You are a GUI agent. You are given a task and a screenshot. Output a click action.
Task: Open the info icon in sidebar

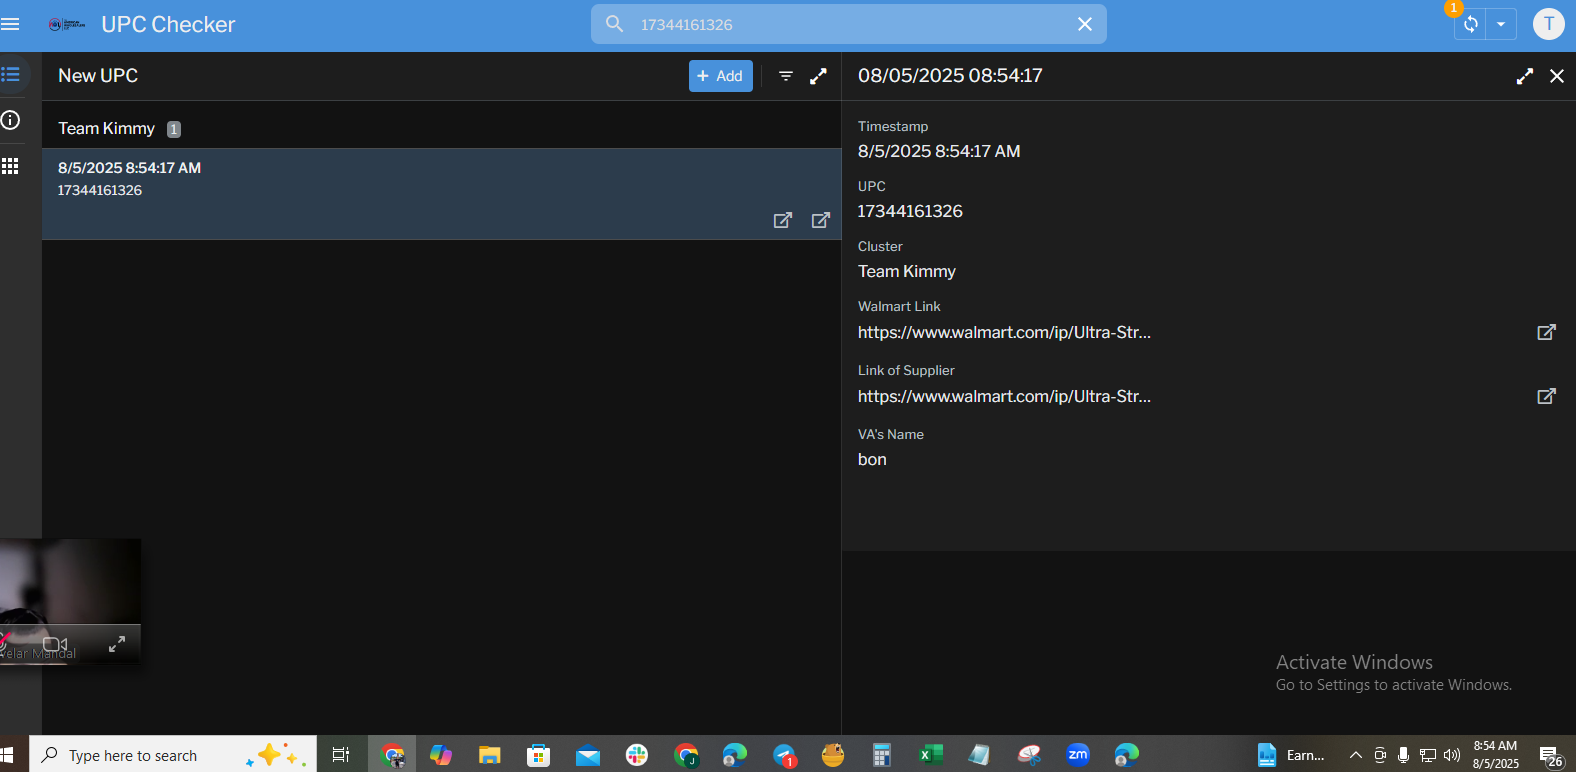11,120
